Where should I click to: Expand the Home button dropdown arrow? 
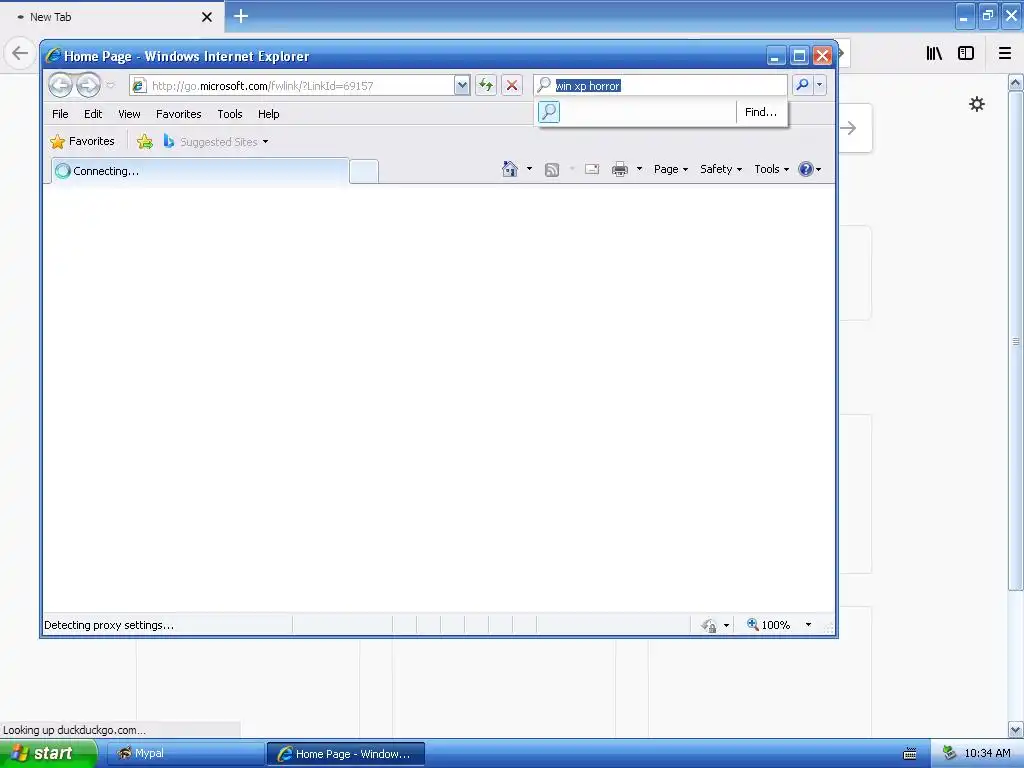tap(529, 169)
